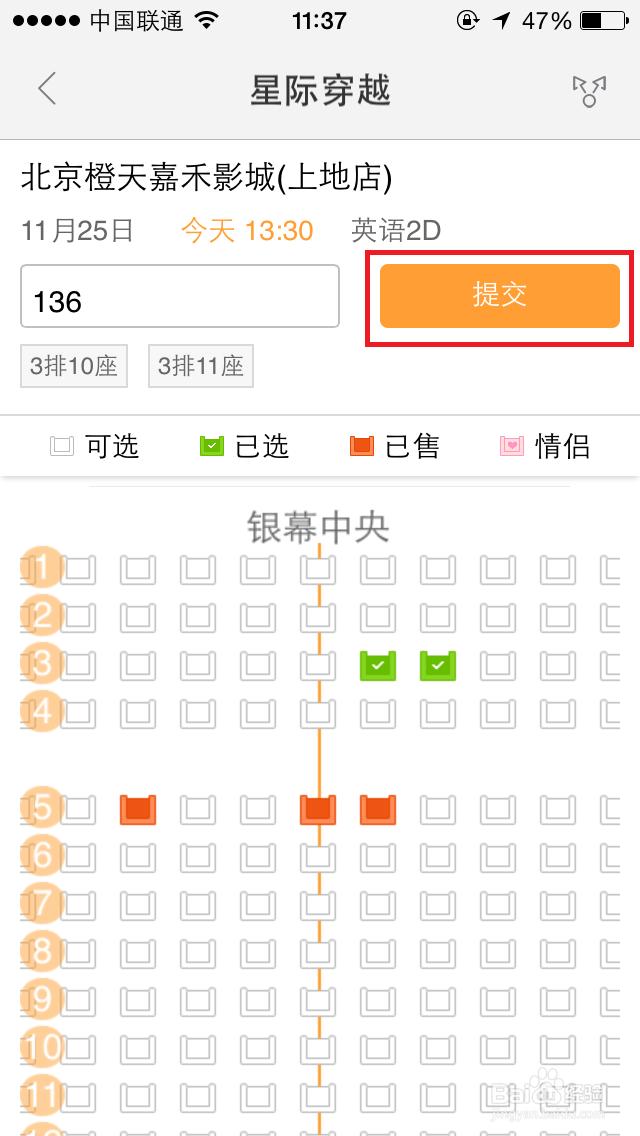Tap the 已售 sold legend icon
640x1136 pixels.
(x=362, y=446)
